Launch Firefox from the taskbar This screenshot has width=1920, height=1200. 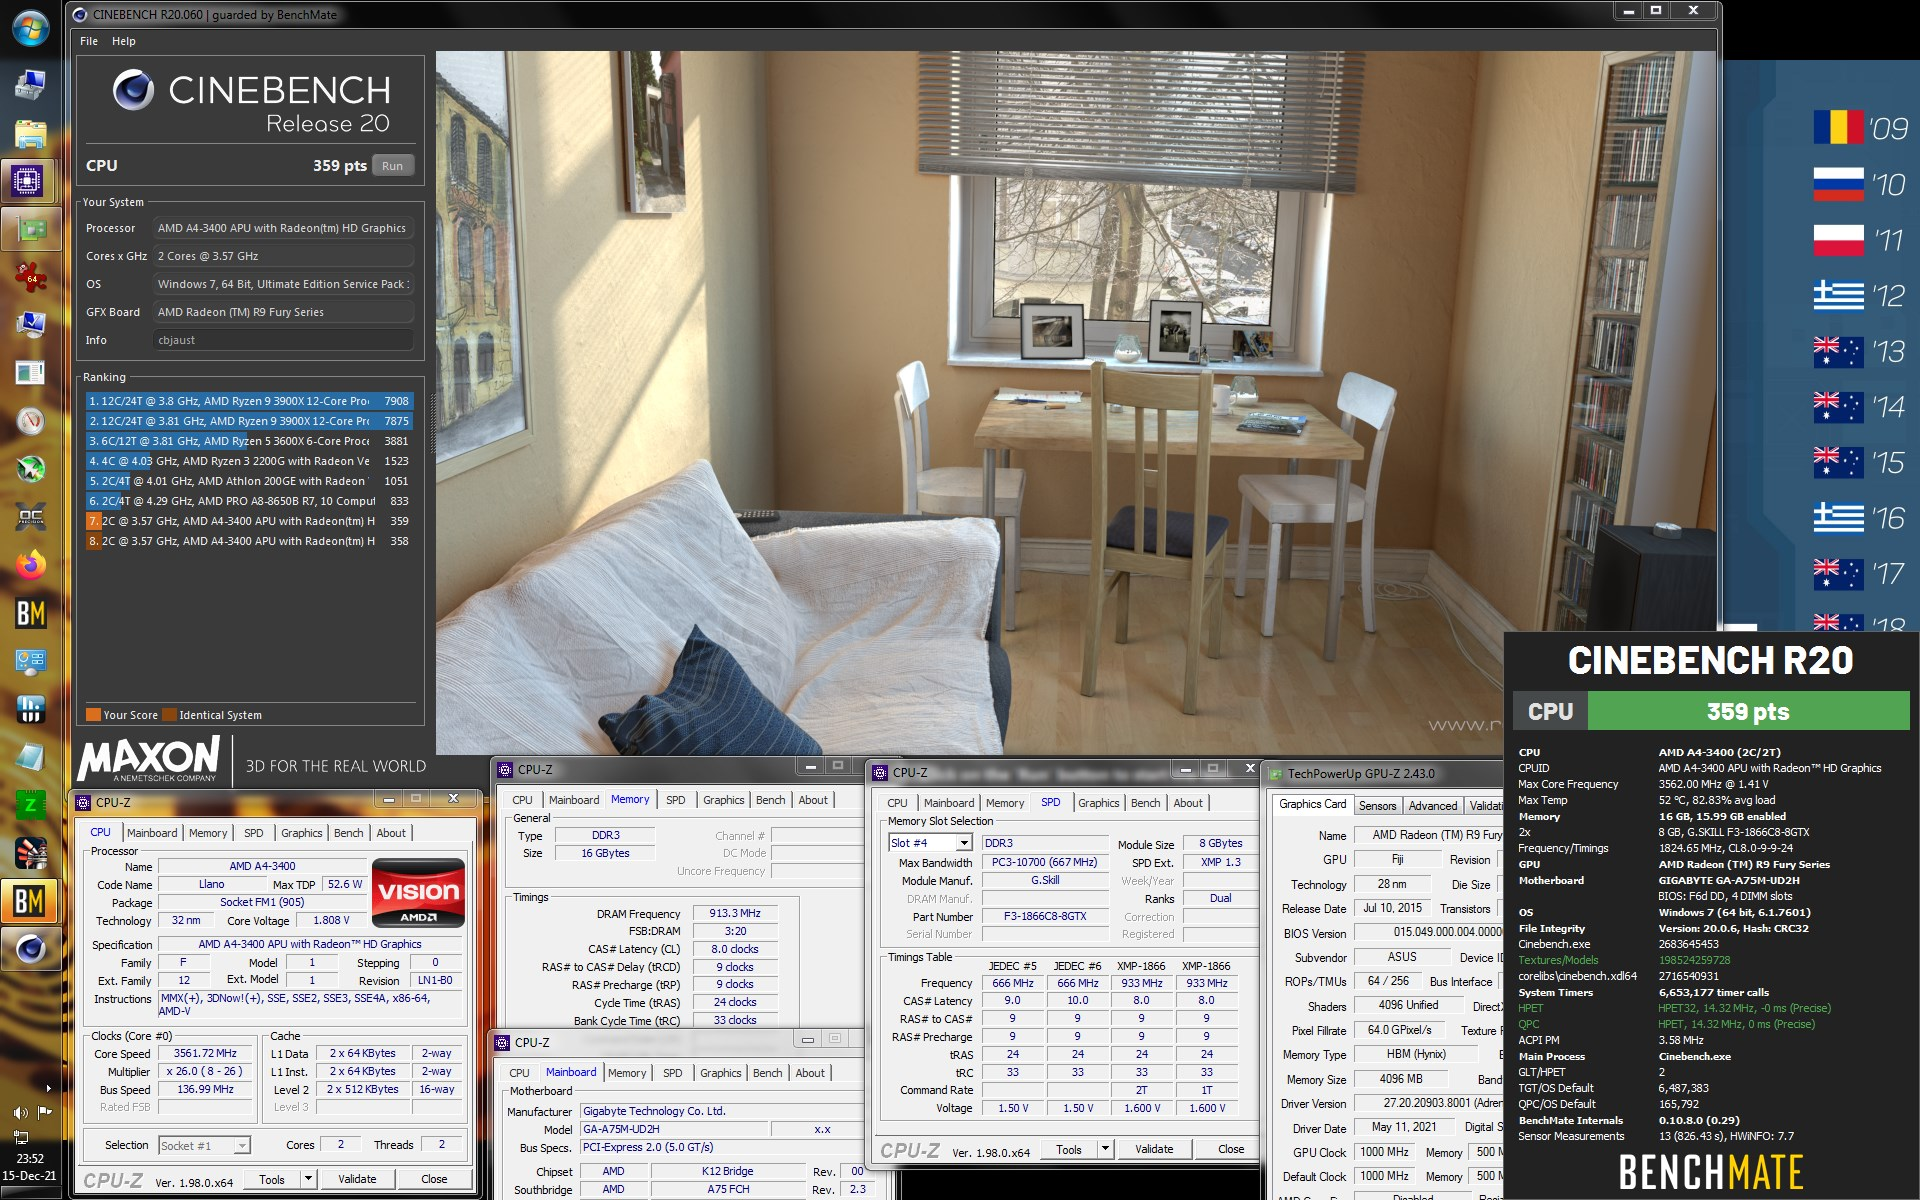pos(30,565)
